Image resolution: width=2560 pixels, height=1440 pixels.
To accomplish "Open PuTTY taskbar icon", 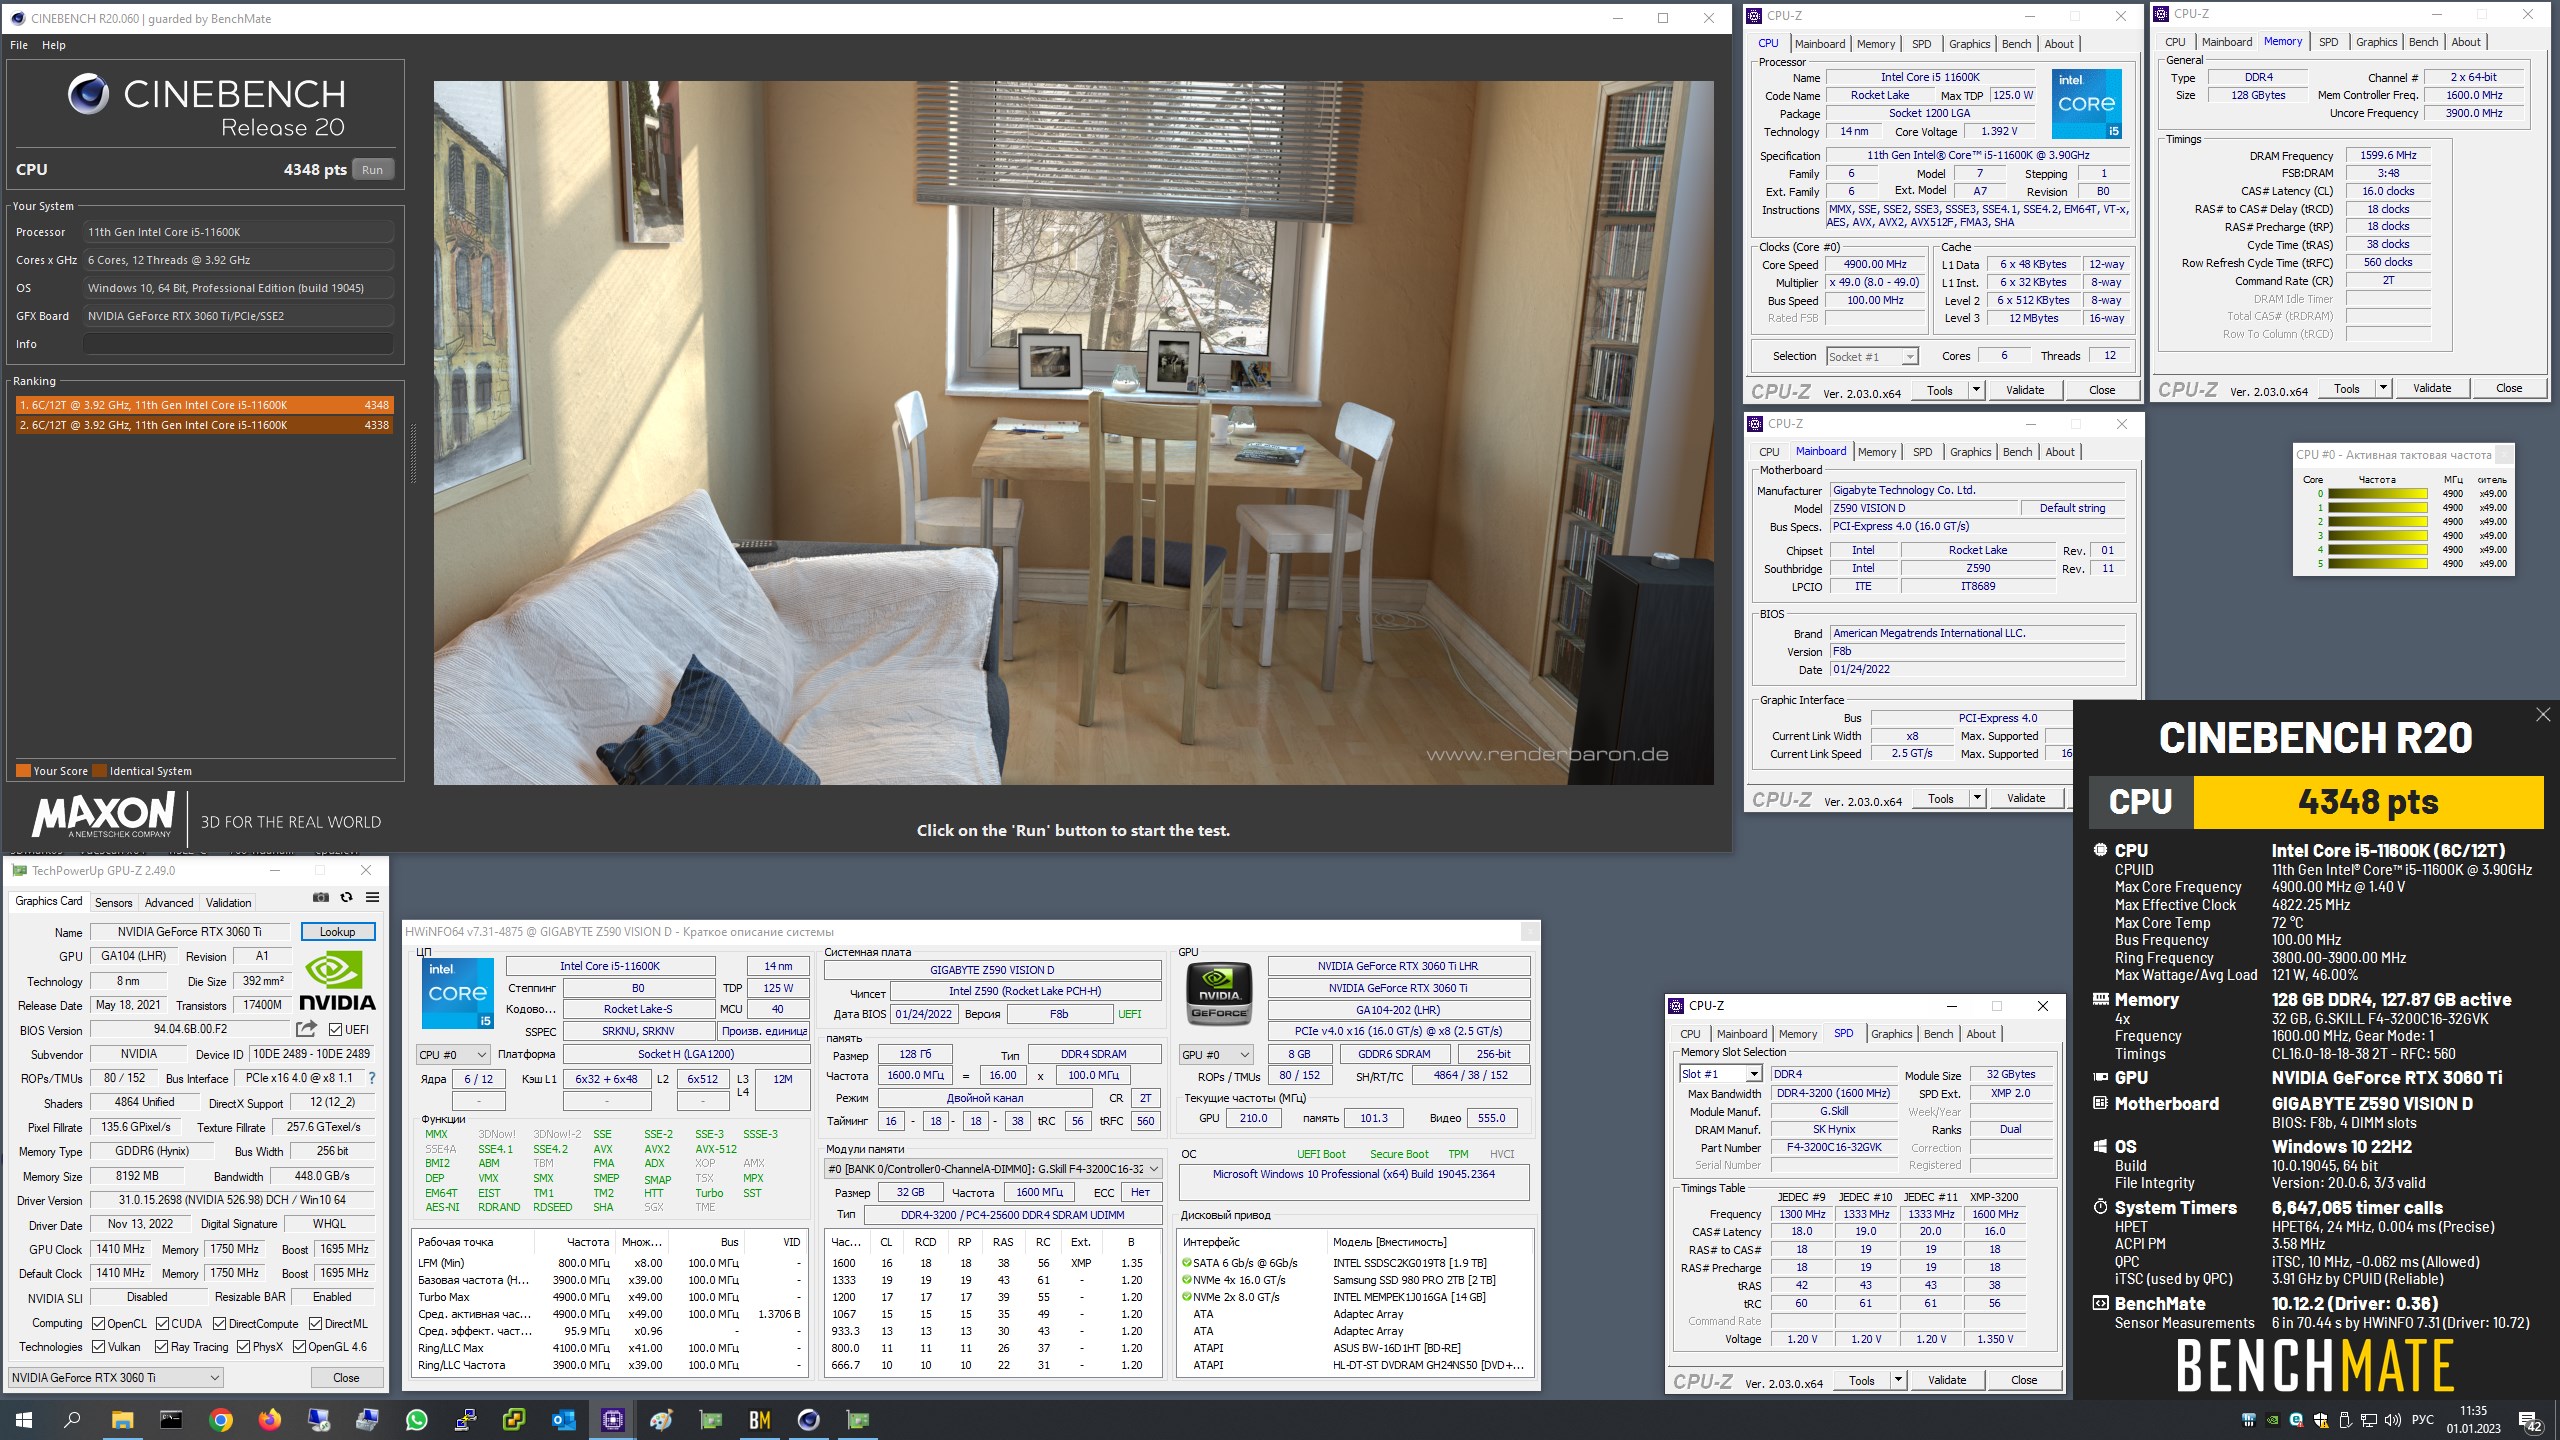I will 465,1419.
